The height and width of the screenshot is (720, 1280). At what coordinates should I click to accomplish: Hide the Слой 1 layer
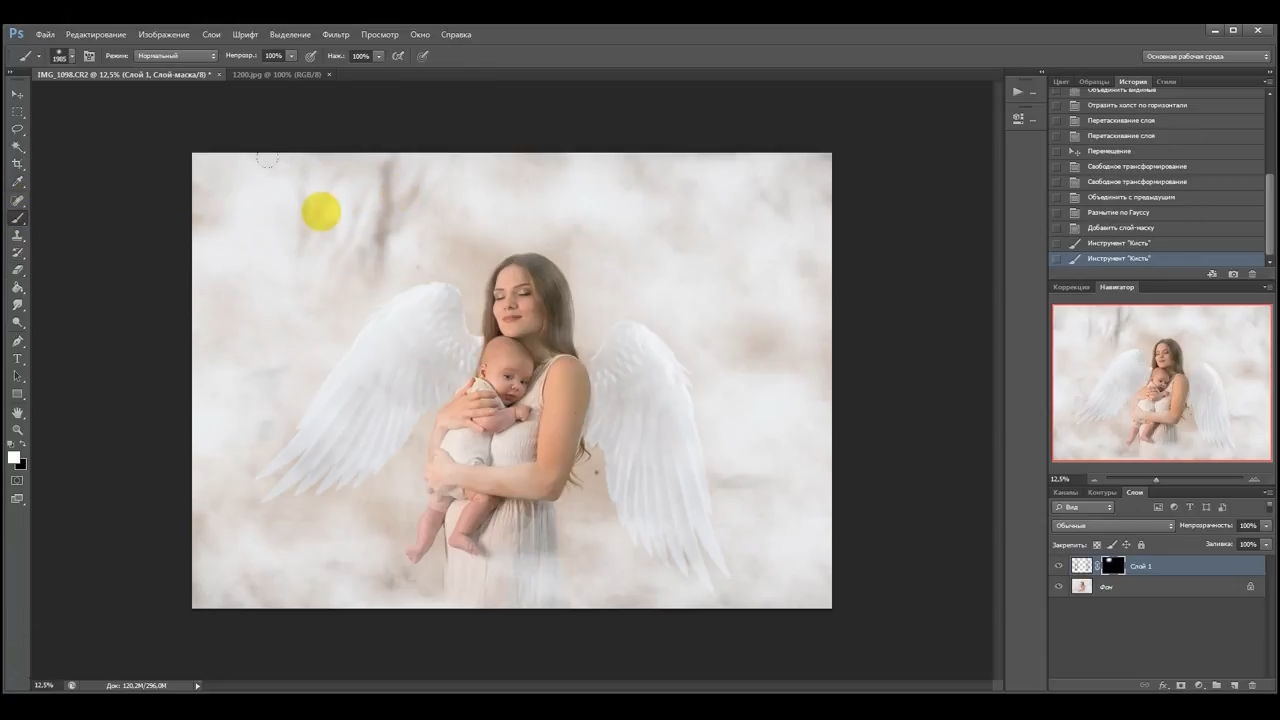click(x=1059, y=566)
